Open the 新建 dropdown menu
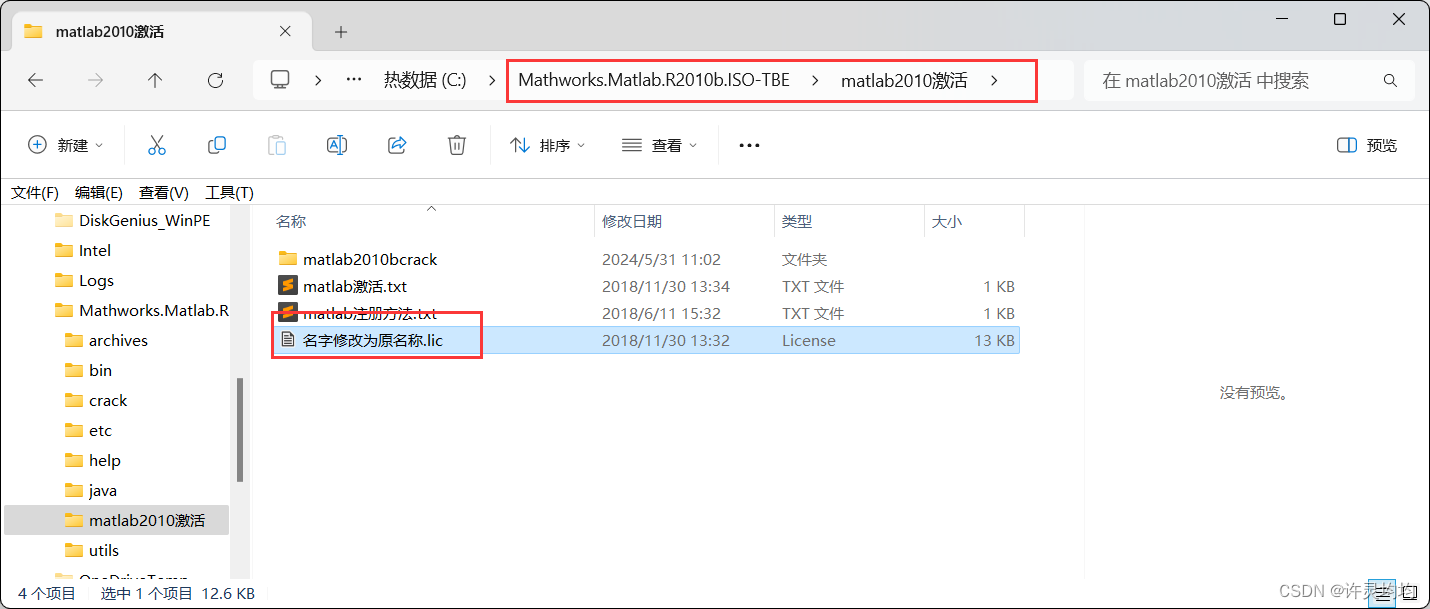The width and height of the screenshot is (1430, 609). tap(66, 145)
